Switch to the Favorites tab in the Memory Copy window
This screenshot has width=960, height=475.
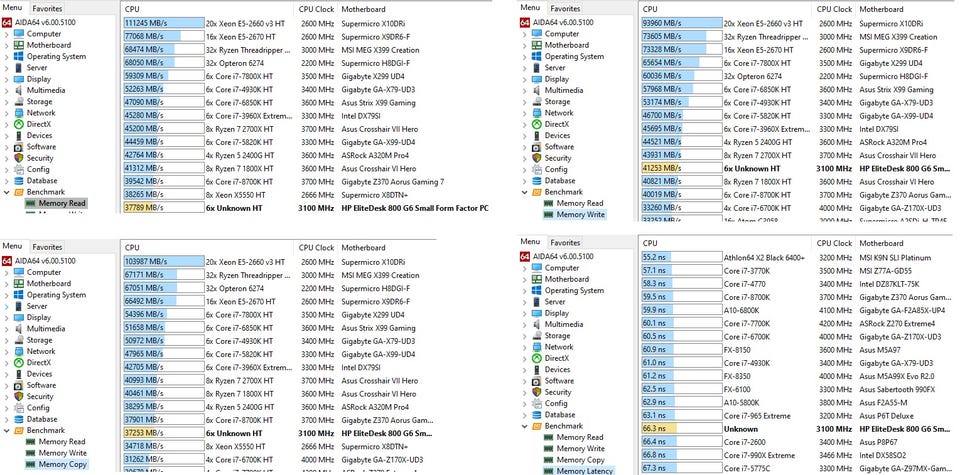(47, 247)
